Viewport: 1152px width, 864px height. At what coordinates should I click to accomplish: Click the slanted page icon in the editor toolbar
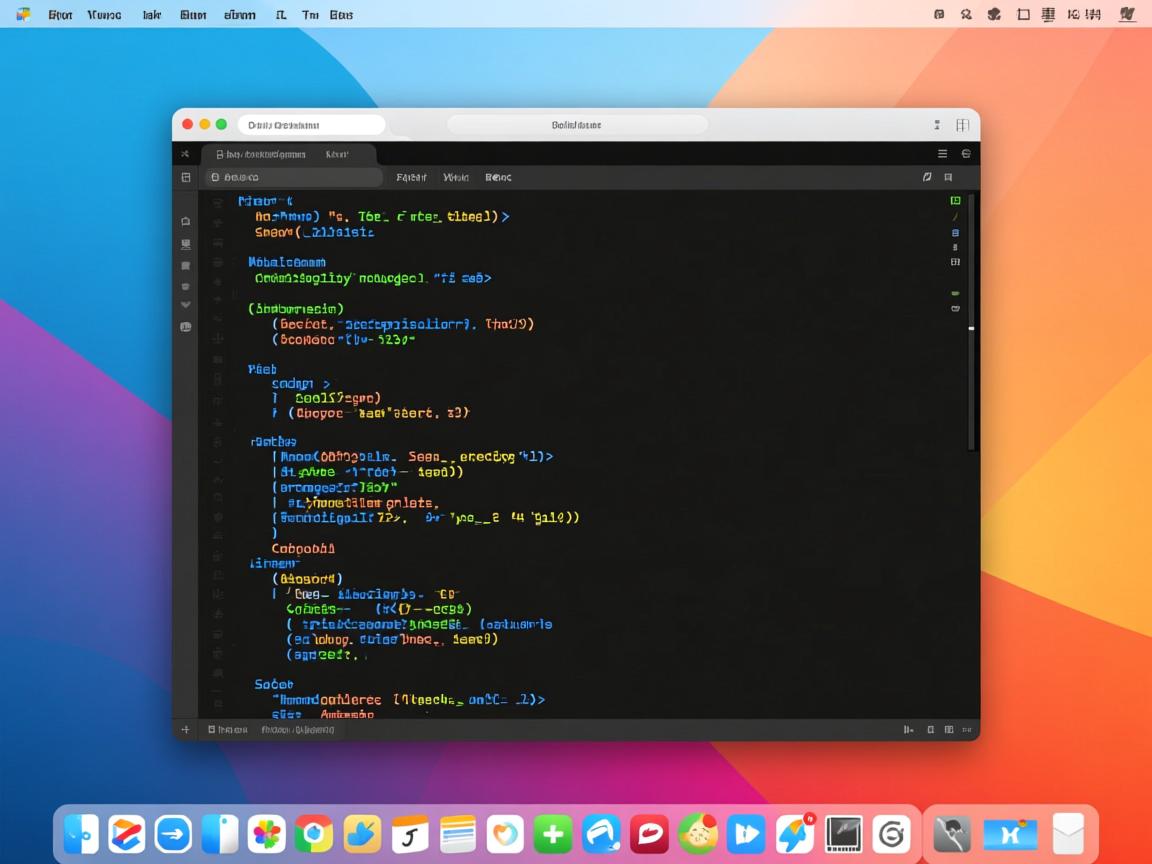click(x=927, y=177)
